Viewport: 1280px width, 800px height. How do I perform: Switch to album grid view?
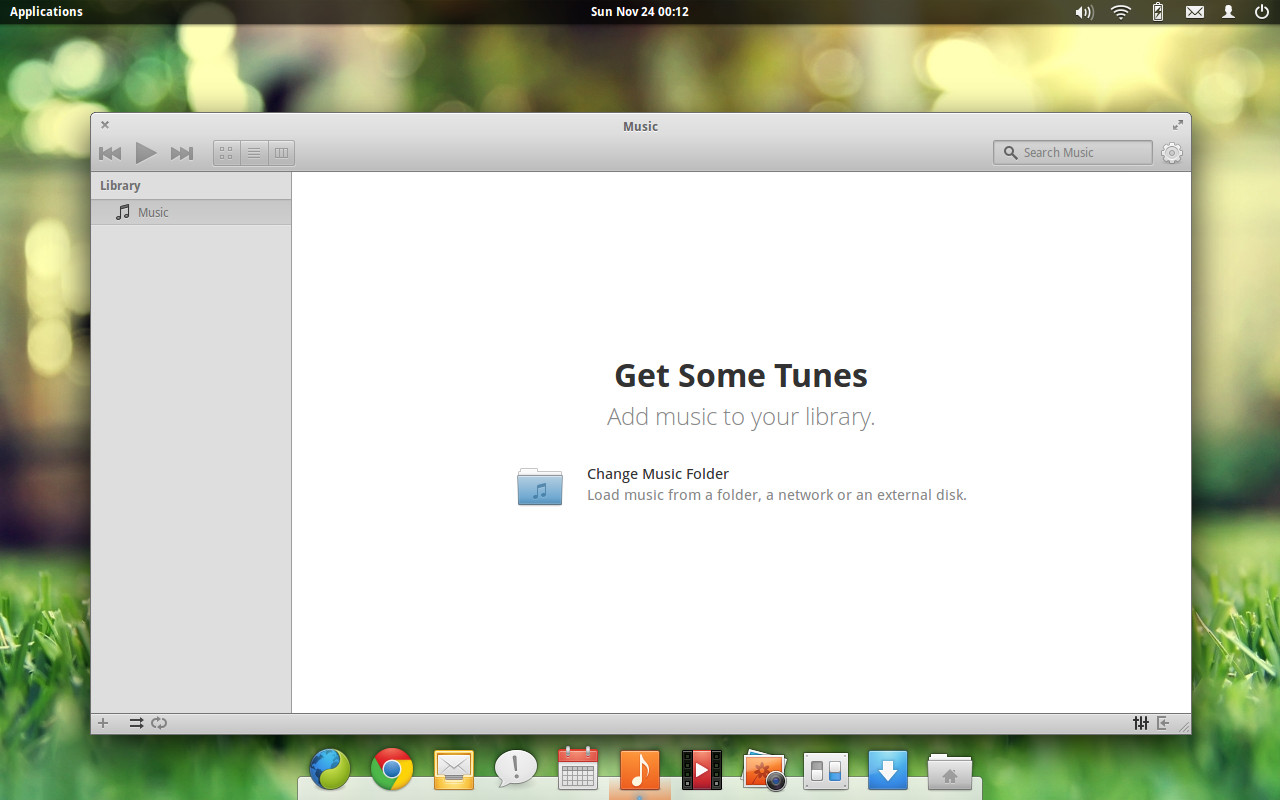(227, 153)
